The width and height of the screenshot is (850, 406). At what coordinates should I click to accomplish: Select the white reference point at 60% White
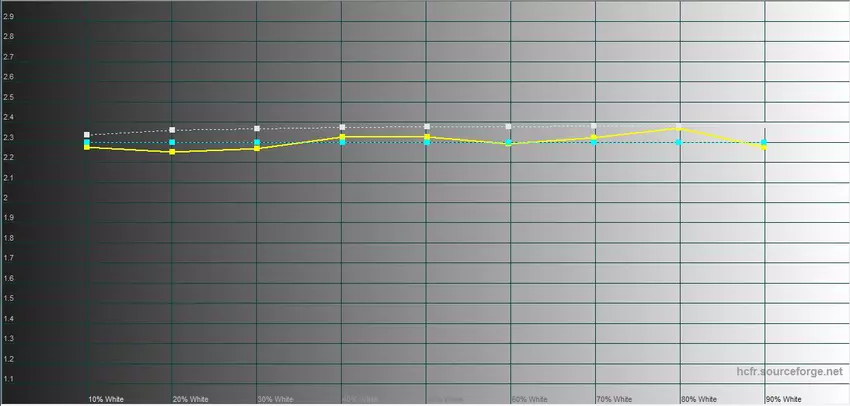click(x=509, y=127)
